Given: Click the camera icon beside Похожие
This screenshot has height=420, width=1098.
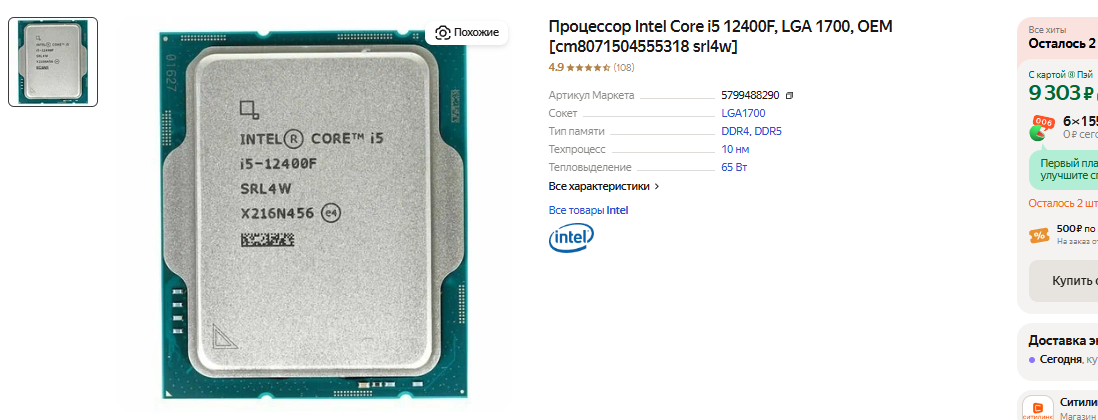Looking at the screenshot, I should coord(443,32).
